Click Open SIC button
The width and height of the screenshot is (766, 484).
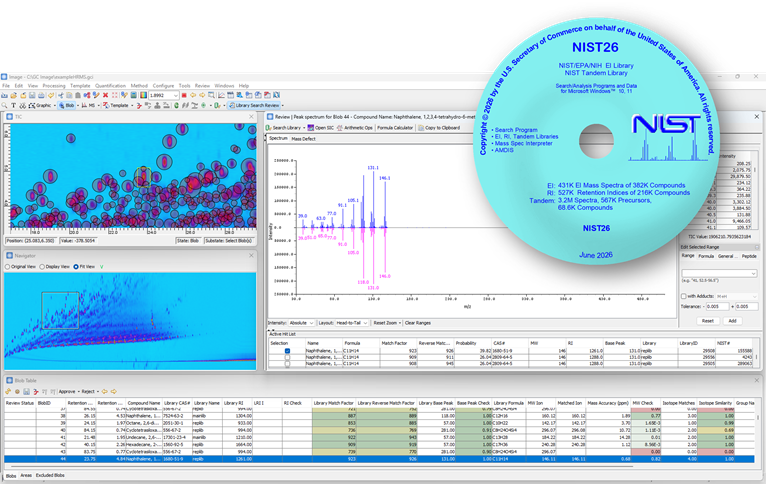coord(320,127)
